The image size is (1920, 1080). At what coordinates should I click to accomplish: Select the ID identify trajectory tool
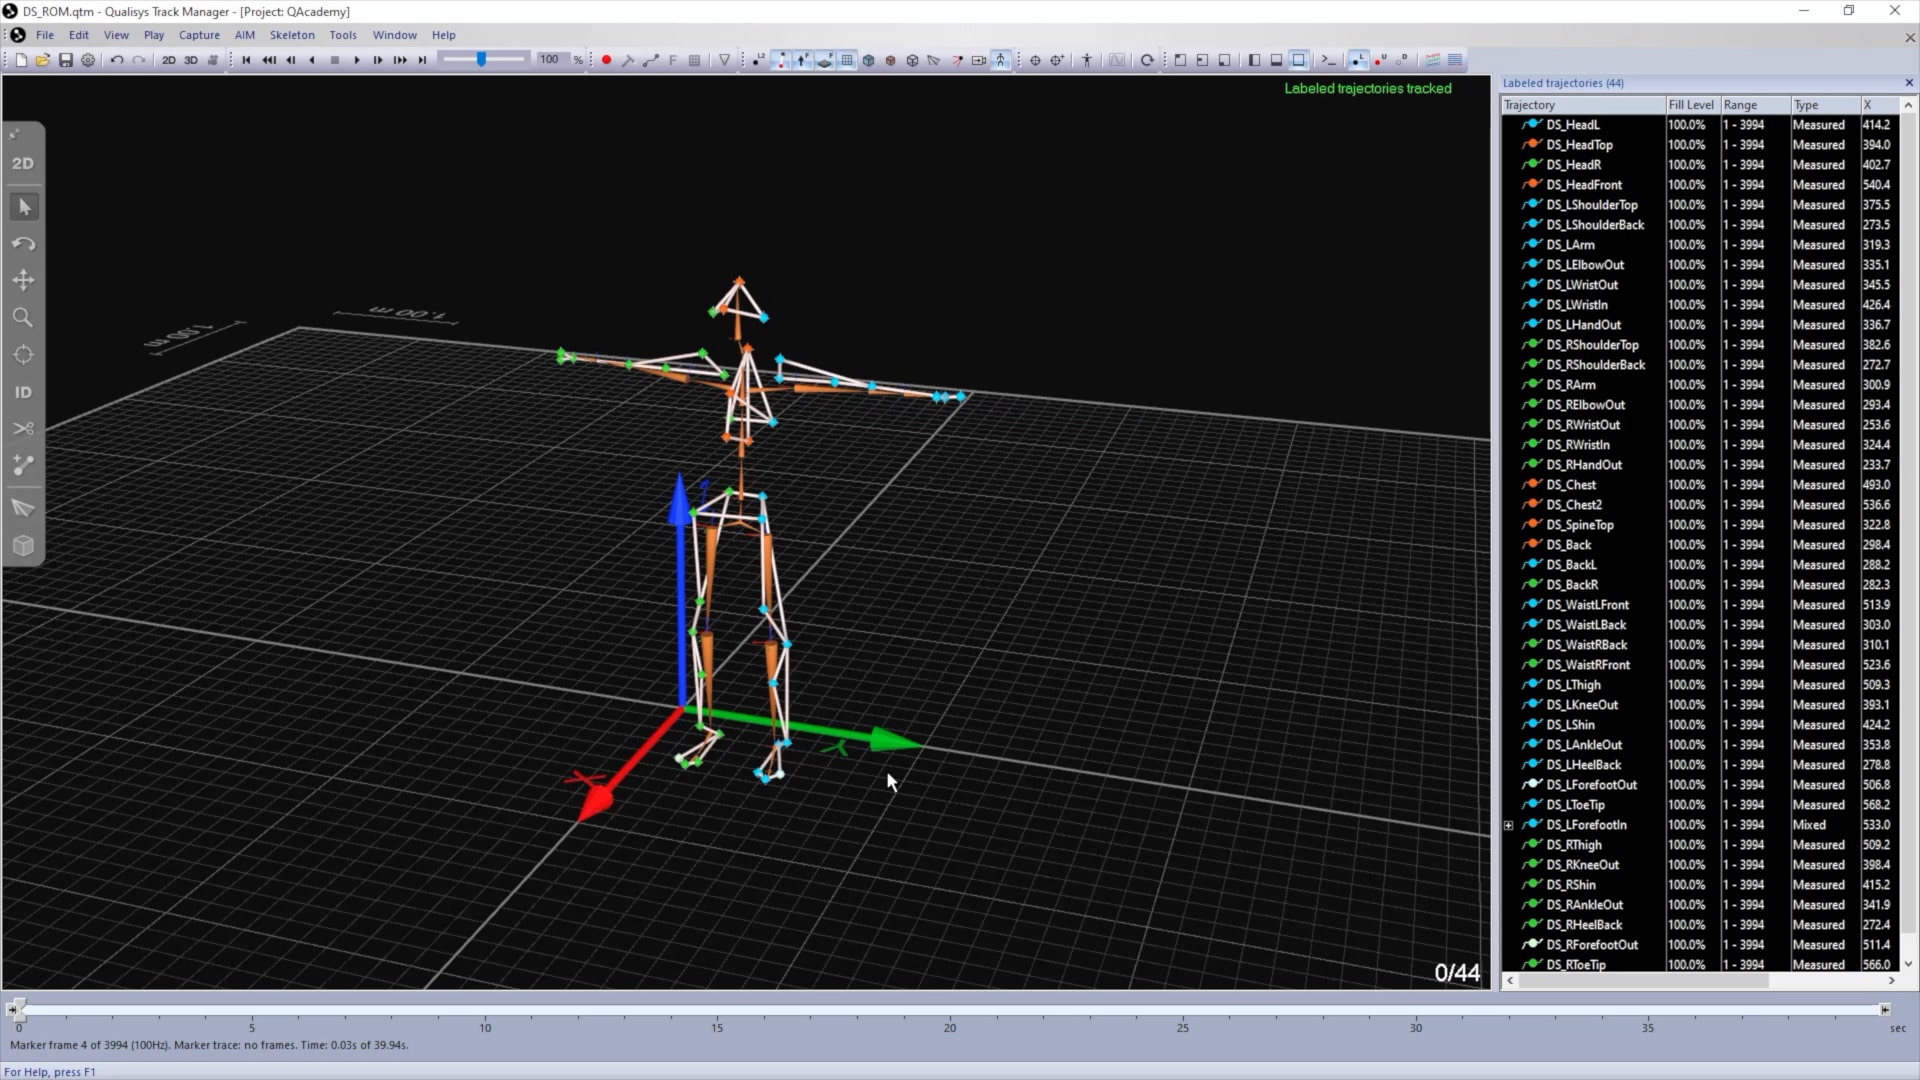point(23,393)
